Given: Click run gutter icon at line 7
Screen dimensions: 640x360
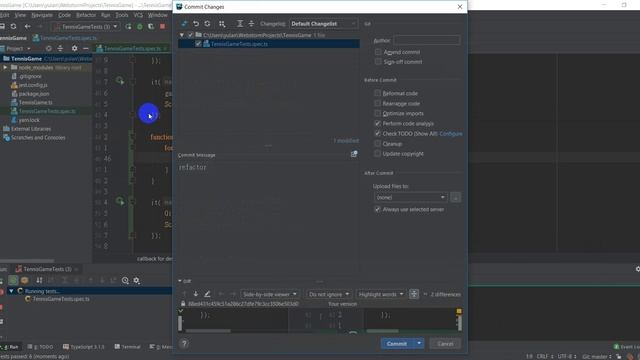Looking at the screenshot, I should click(120, 80).
